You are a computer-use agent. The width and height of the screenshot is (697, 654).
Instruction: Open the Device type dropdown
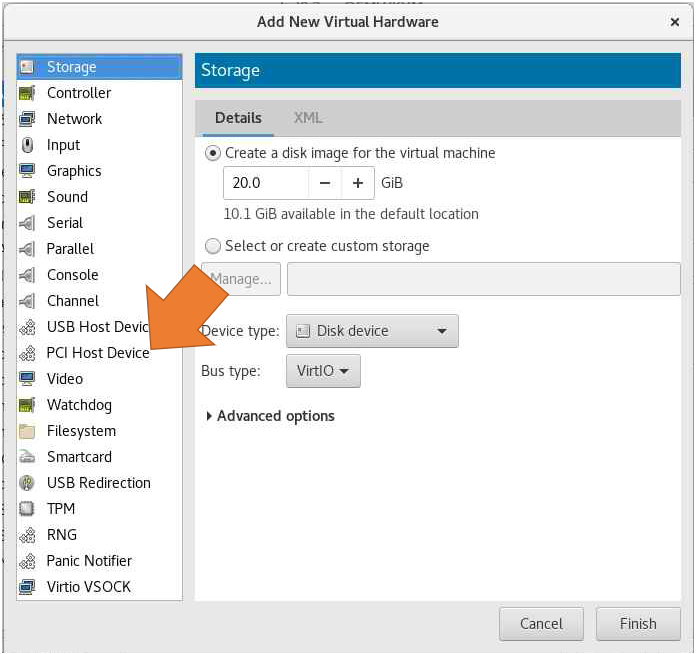click(x=372, y=331)
